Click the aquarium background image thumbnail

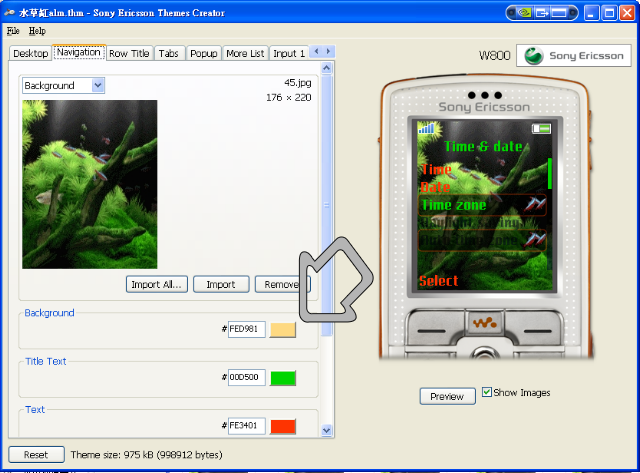pos(90,184)
